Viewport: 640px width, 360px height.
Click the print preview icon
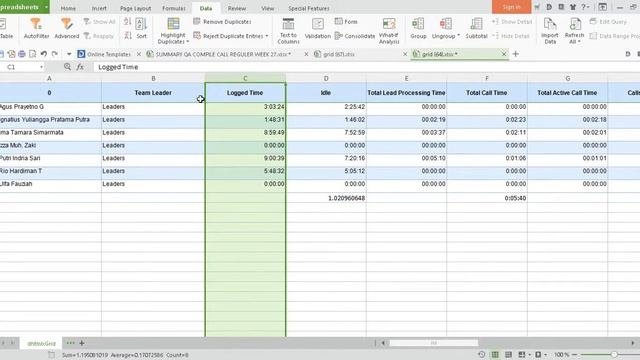tap(32, 54)
